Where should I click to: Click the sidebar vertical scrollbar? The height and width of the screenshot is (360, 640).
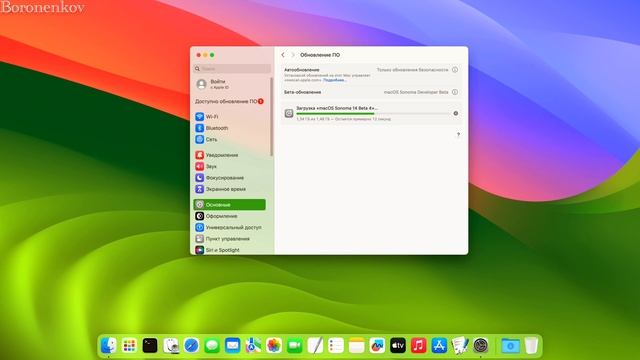click(x=271, y=116)
